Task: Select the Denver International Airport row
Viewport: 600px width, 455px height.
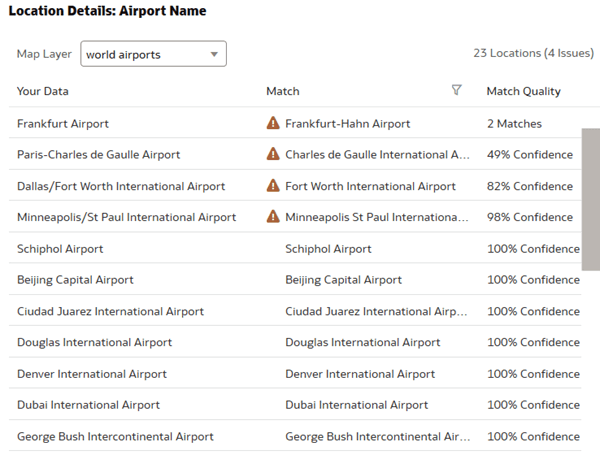Action: tap(92, 374)
